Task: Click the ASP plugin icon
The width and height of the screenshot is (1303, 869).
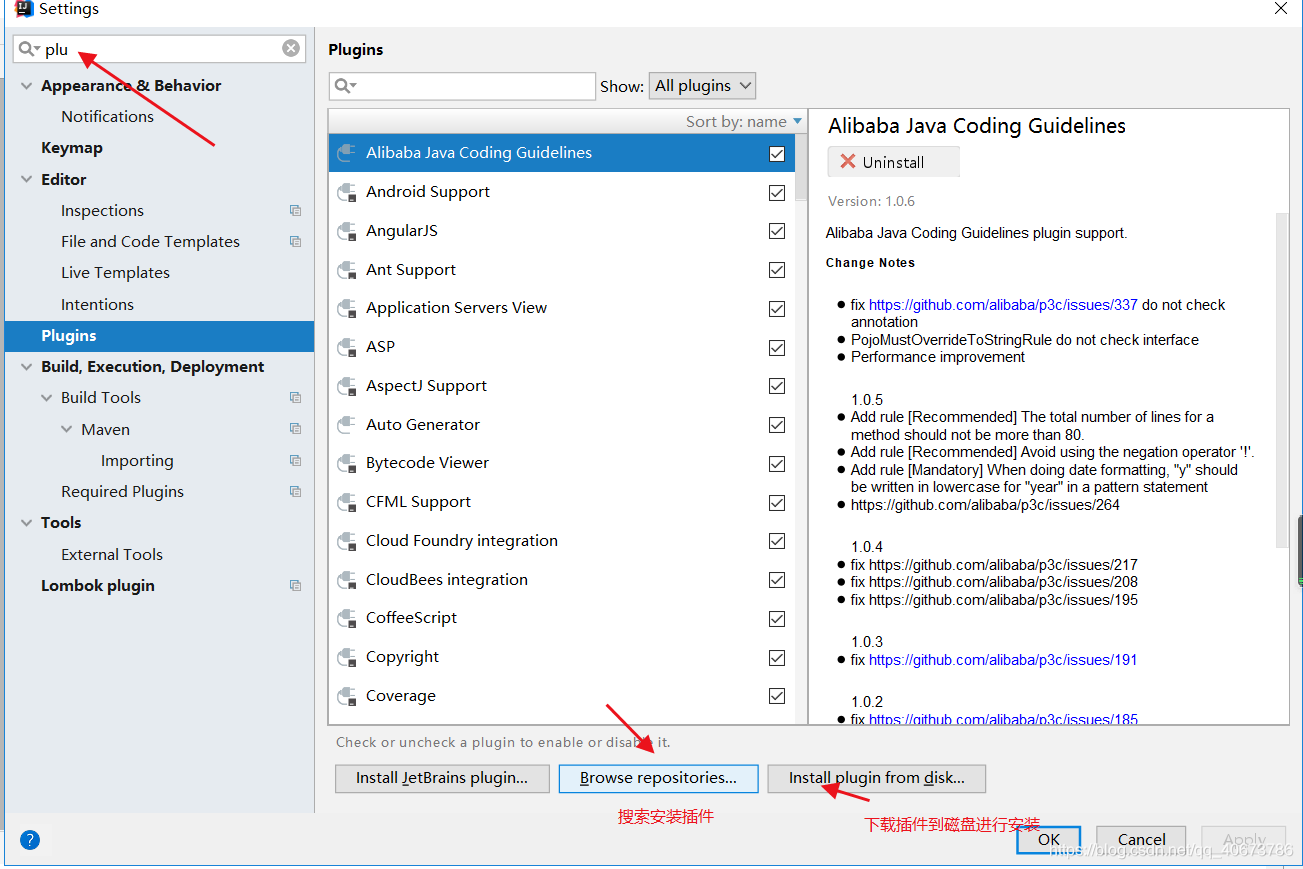Action: (347, 347)
